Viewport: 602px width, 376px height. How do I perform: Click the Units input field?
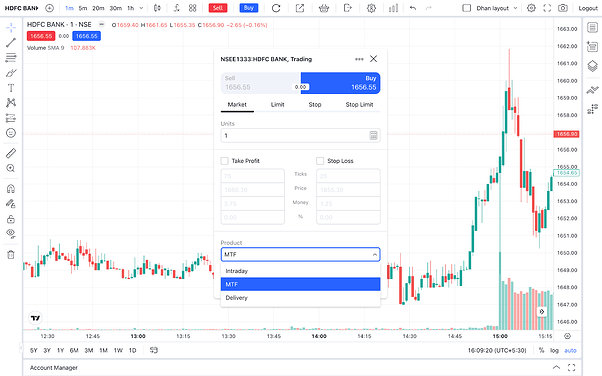tap(294, 135)
